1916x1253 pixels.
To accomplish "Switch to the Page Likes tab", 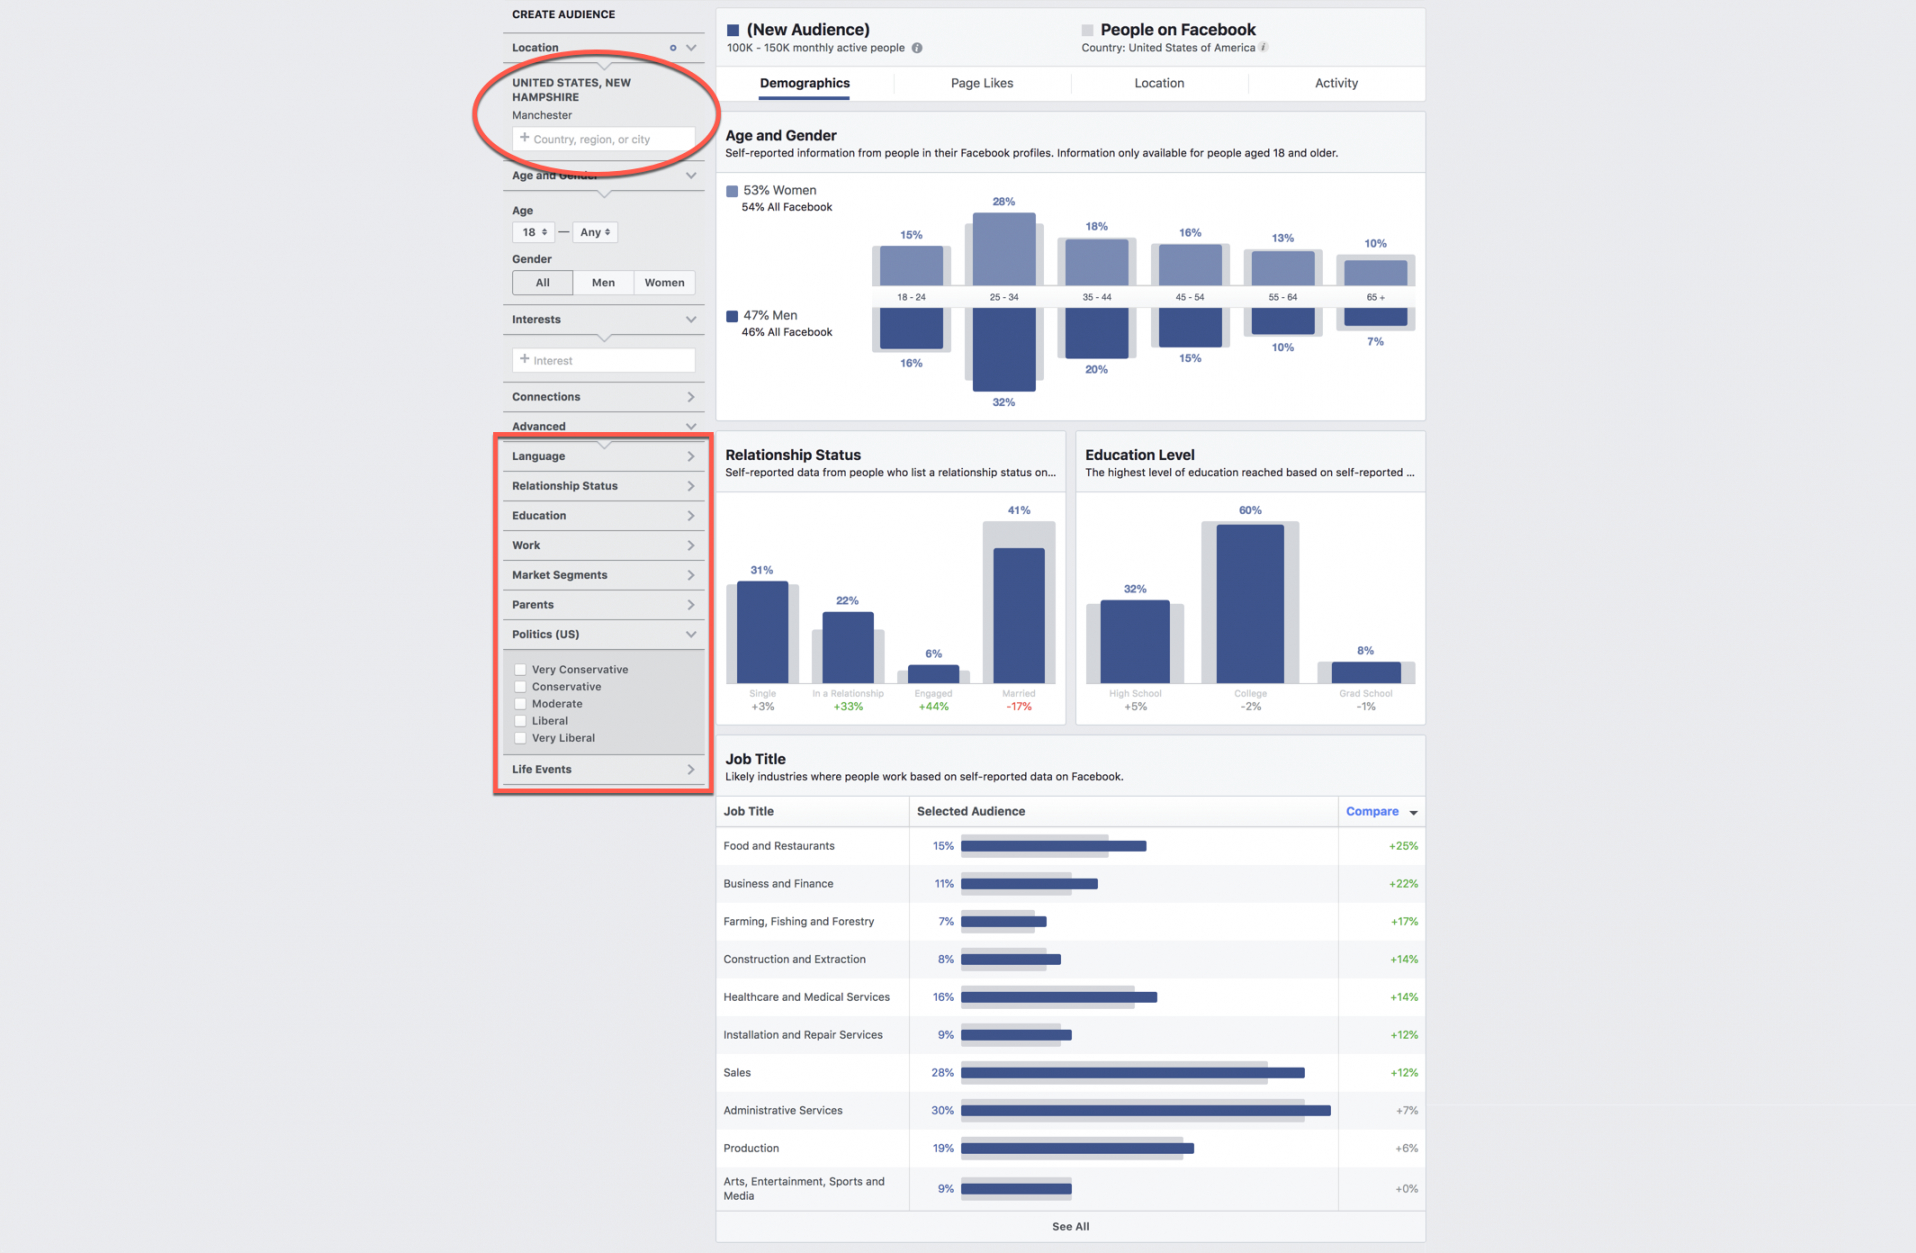I will pyautogui.click(x=981, y=83).
